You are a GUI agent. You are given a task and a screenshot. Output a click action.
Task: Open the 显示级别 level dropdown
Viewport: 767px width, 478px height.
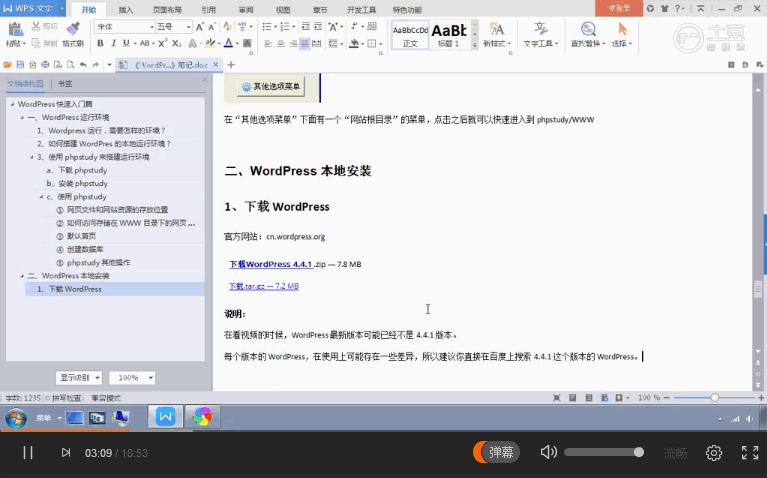[x=78, y=378]
